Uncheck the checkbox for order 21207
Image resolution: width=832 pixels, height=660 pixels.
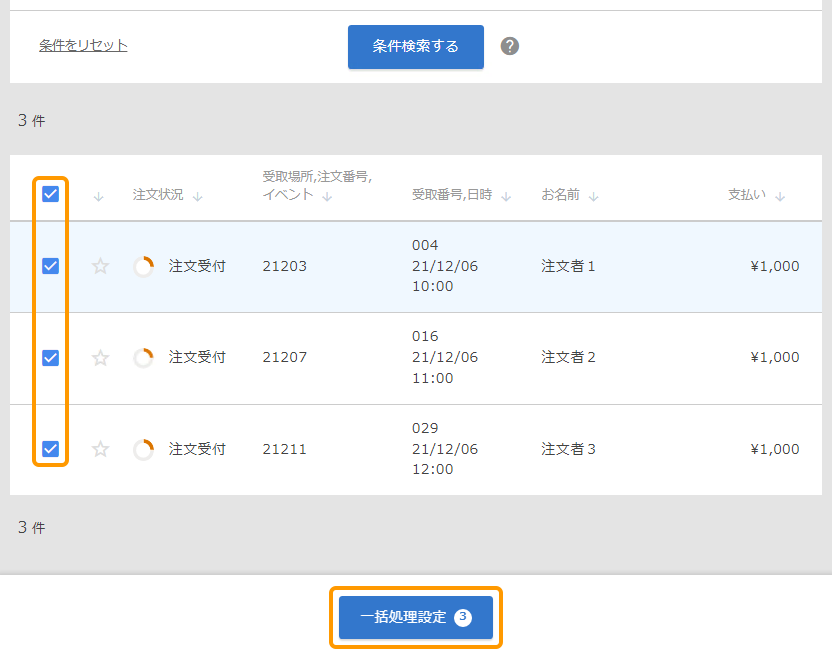(x=50, y=358)
